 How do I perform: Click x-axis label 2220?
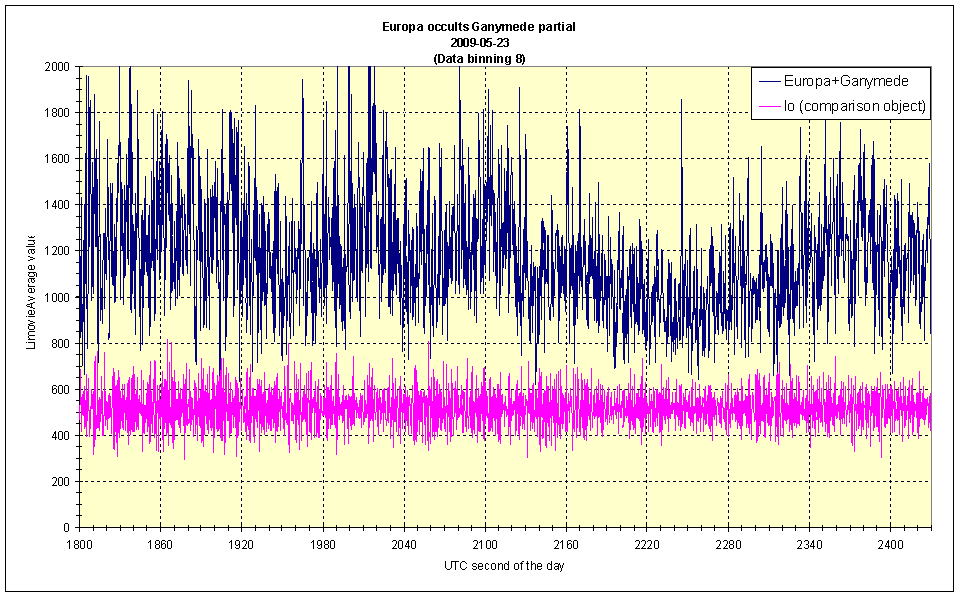[x=647, y=545]
